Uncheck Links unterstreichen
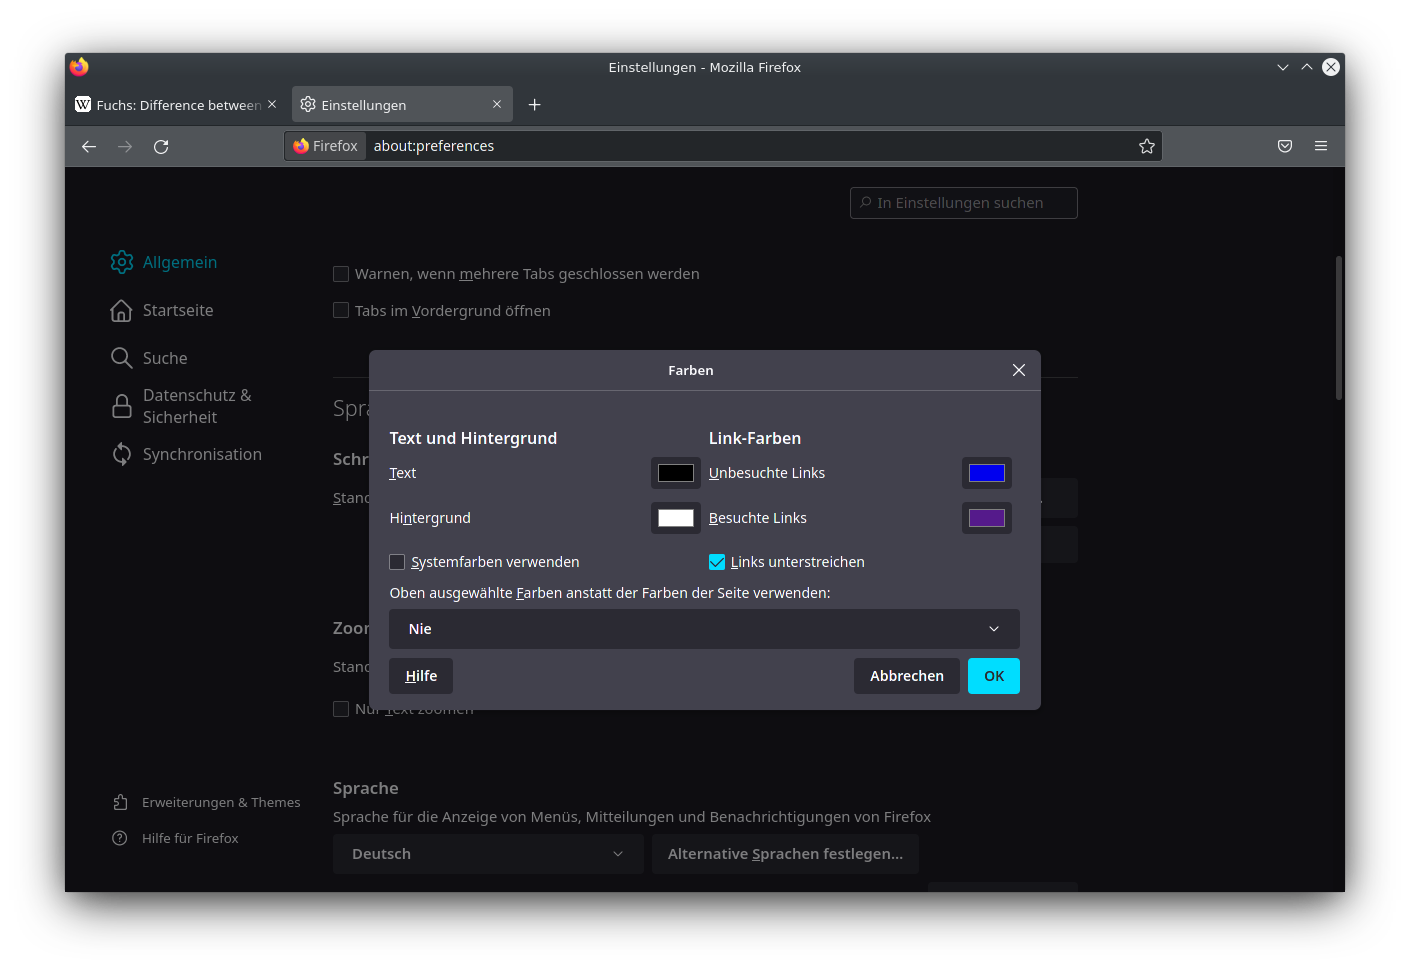Image resolution: width=1410 pixels, height=969 pixels. pyautogui.click(x=717, y=562)
